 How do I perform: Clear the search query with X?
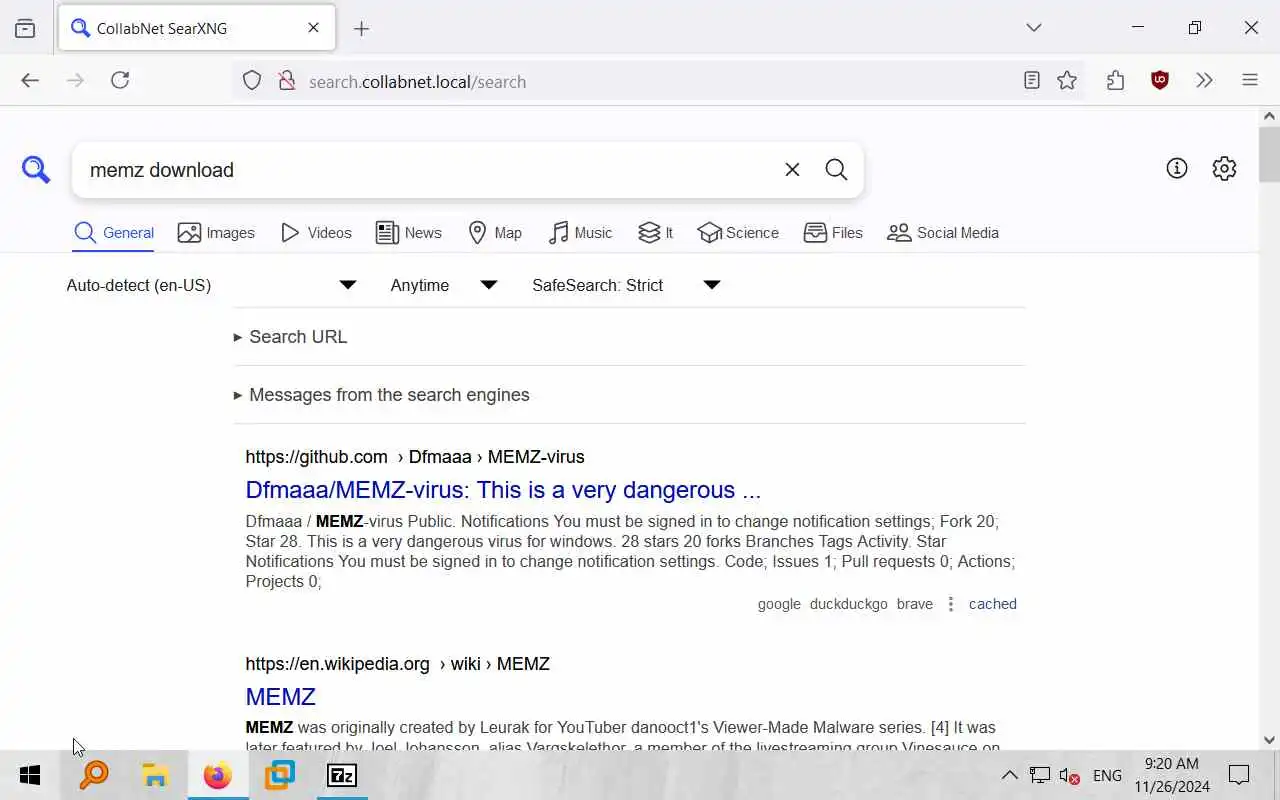[x=792, y=170]
